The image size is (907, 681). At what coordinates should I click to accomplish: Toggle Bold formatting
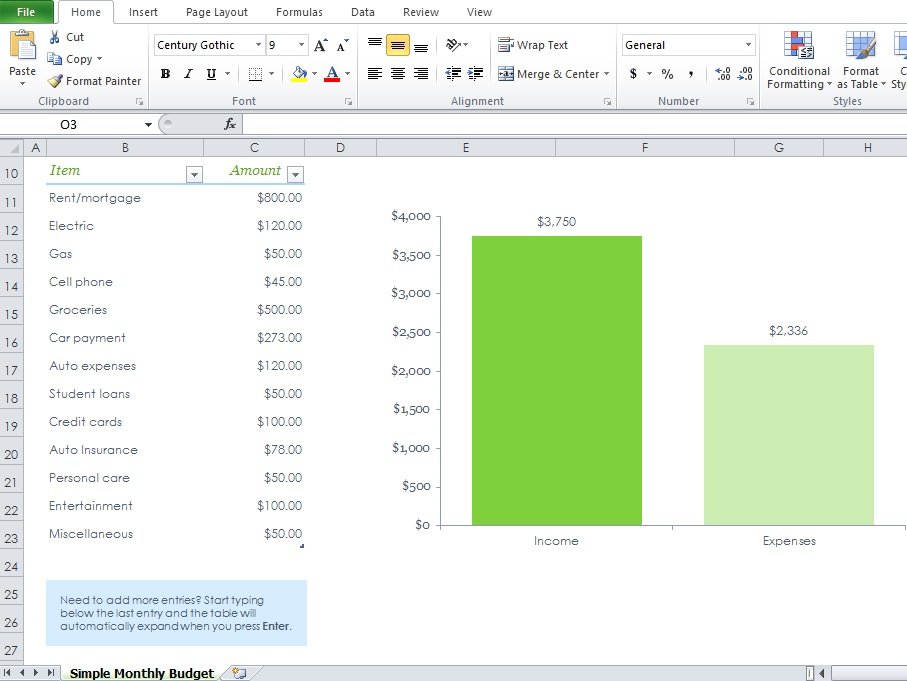165,73
